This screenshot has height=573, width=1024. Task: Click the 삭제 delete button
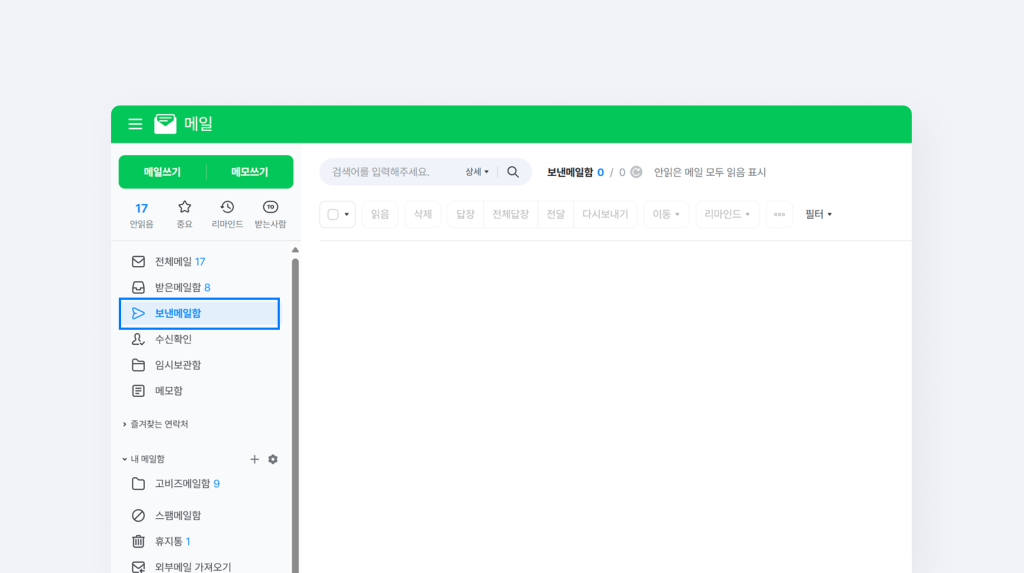[x=423, y=214]
